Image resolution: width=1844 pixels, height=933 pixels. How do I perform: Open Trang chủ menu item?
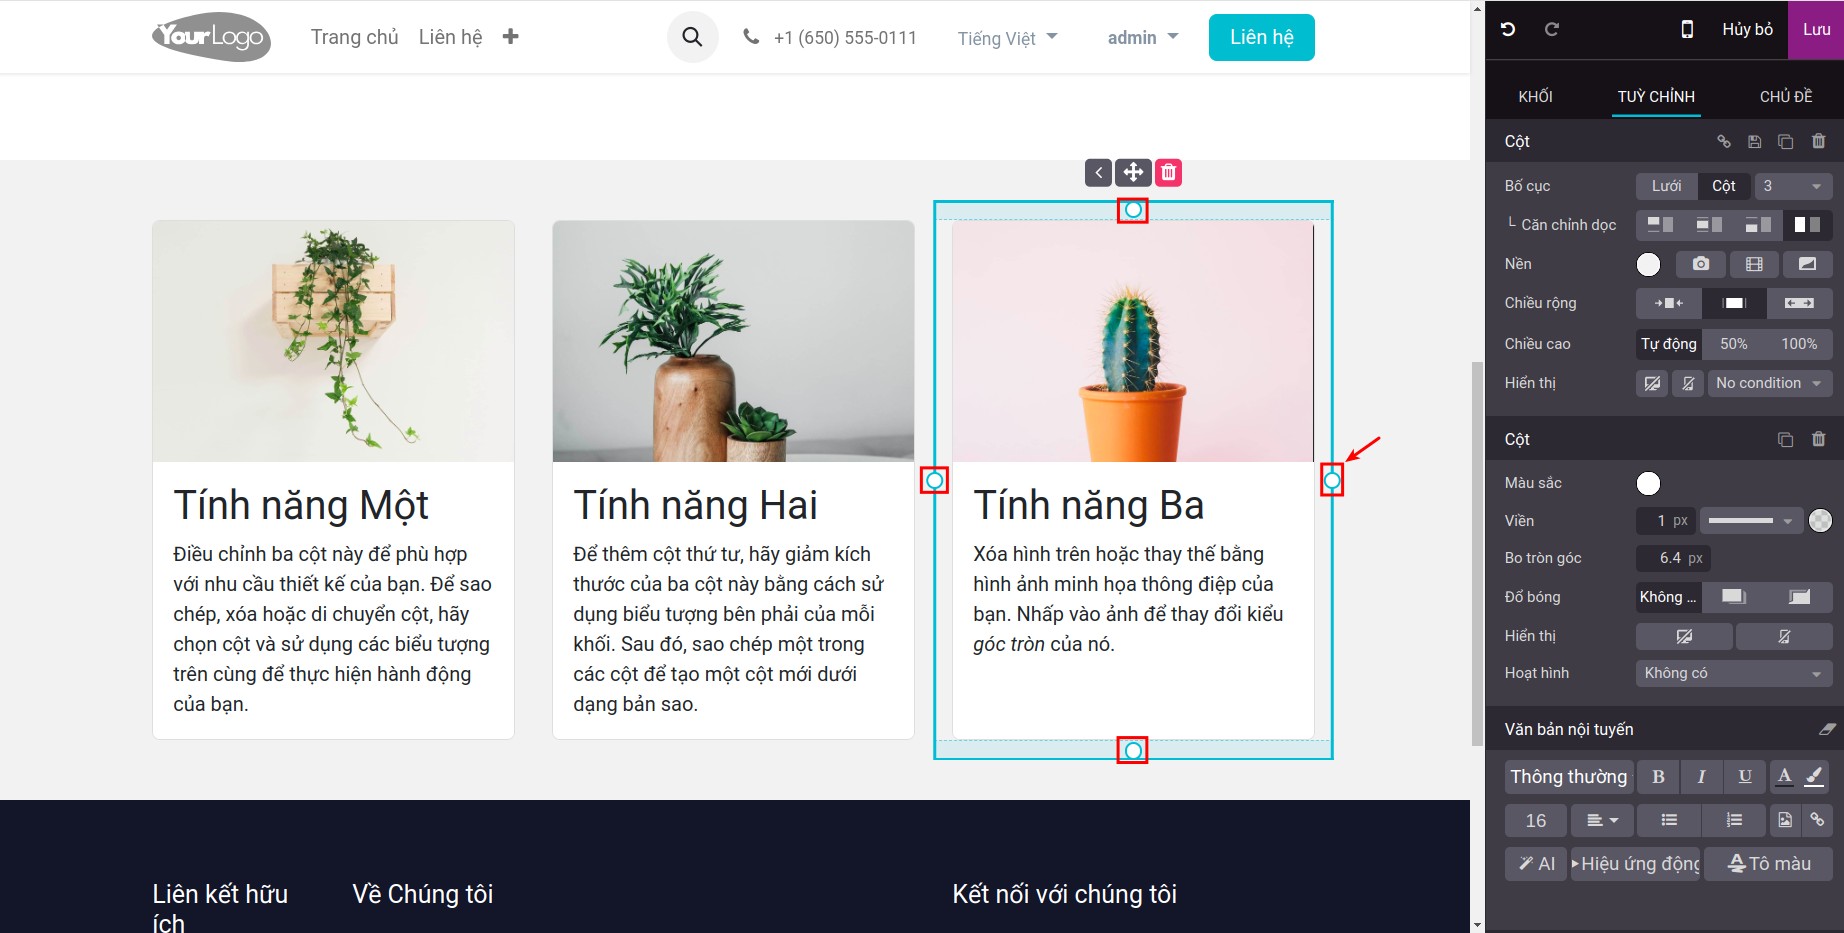click(x=354, y=37)
